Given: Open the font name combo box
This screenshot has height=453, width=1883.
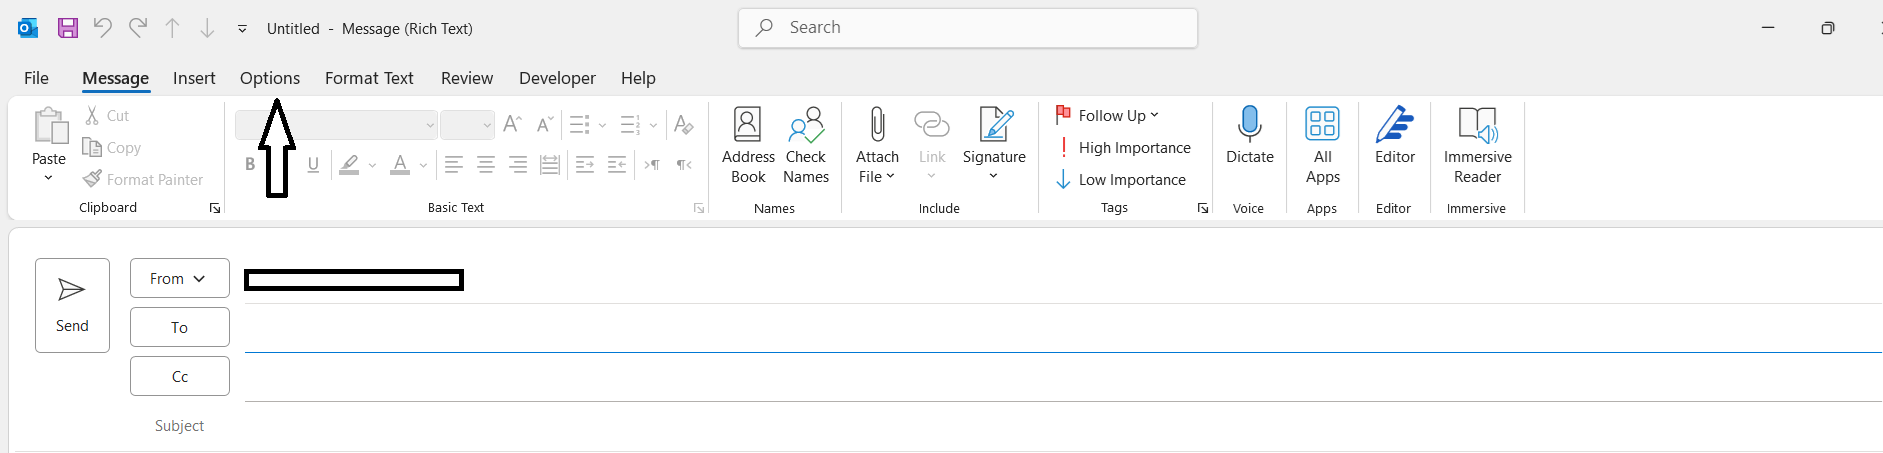Looking at the screenshot, I should 336,125.
